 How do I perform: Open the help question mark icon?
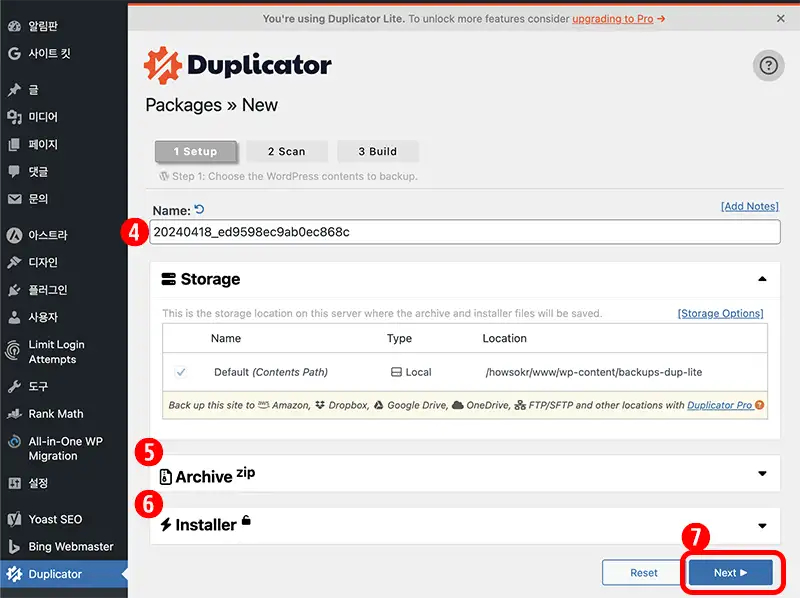coord(768,65)
